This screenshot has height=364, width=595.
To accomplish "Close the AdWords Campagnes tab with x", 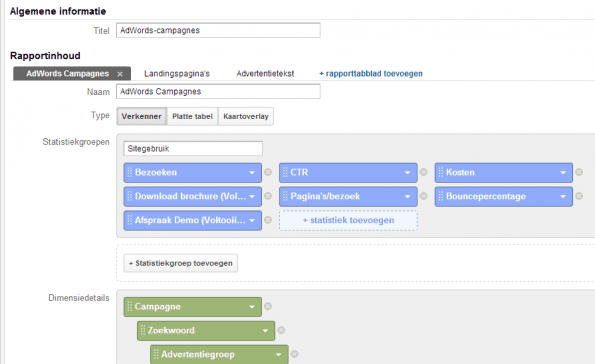I will (120, 74).
